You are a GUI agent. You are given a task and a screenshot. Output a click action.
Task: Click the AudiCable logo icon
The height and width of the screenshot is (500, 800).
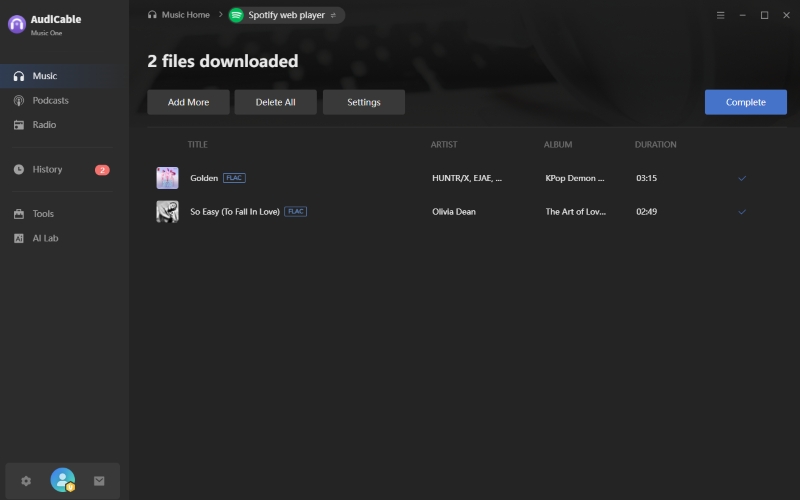point(17,24)
